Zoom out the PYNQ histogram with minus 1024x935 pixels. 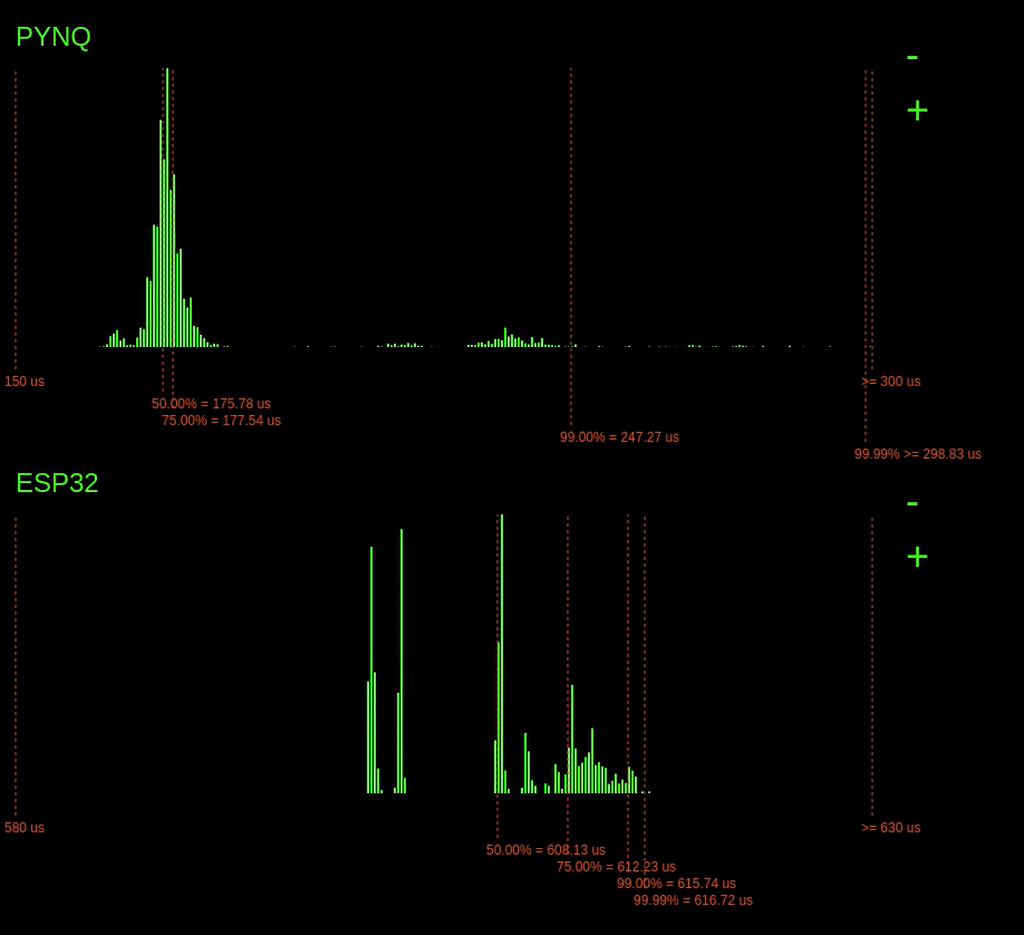coord(912,58)
